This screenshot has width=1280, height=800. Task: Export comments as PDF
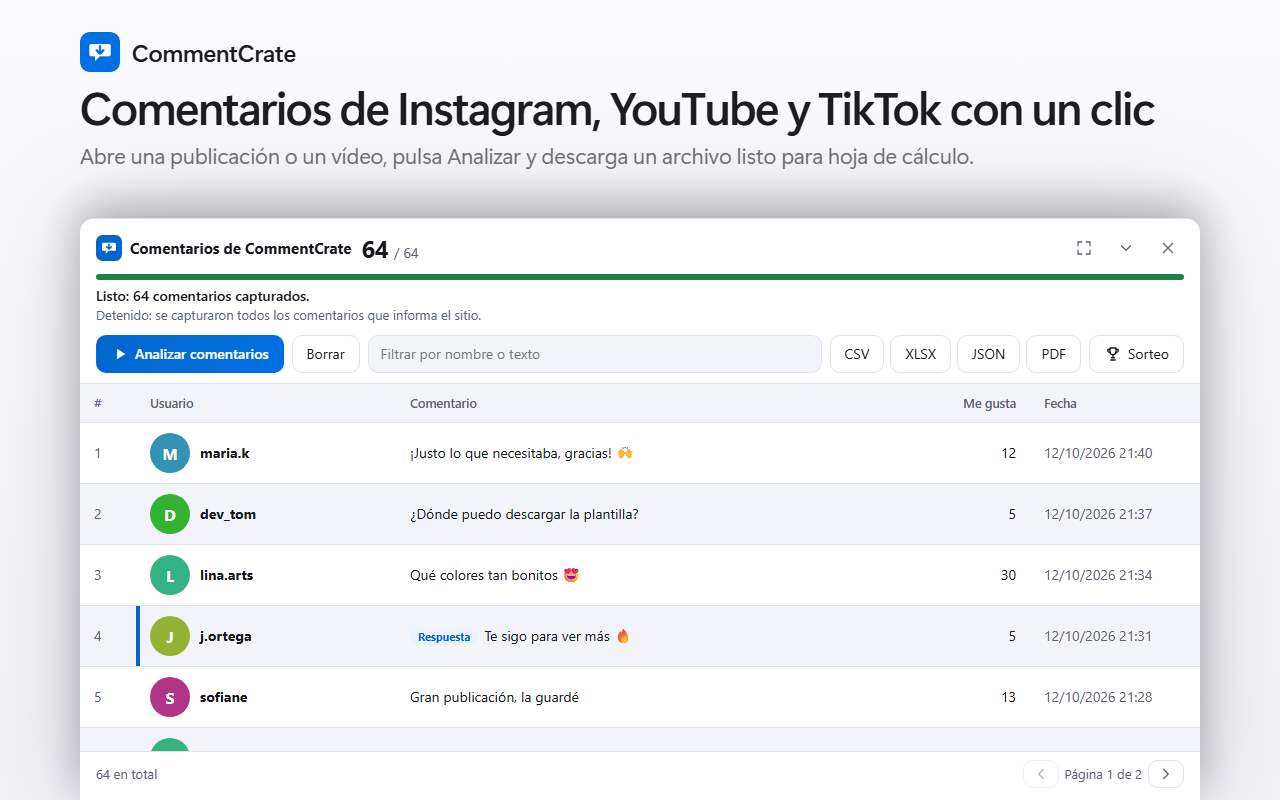point(1054,354)
